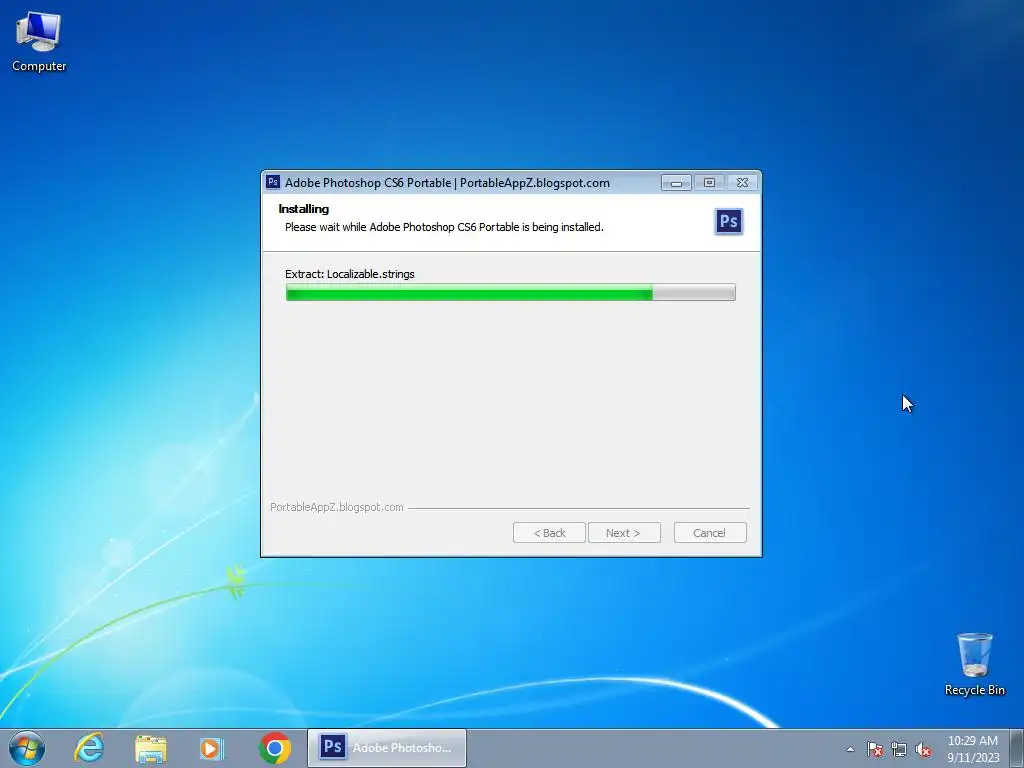
Task: Click the green installation progress bar
Action: pos(511,293)
